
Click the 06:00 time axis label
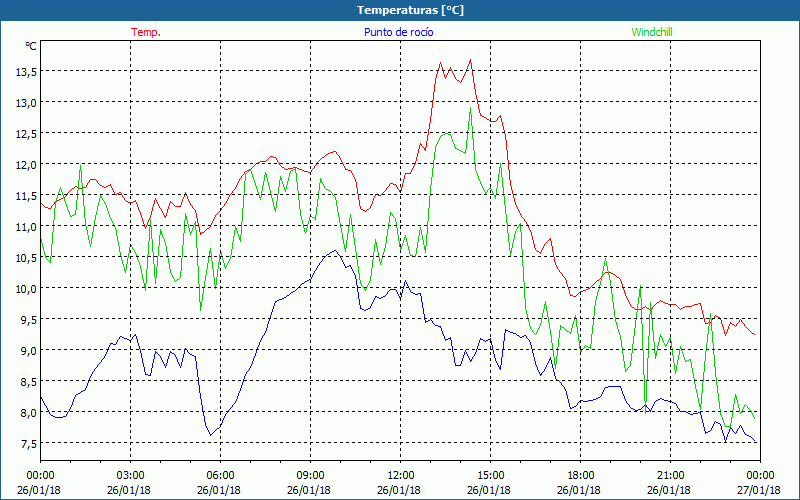click(x=220, y=475)
